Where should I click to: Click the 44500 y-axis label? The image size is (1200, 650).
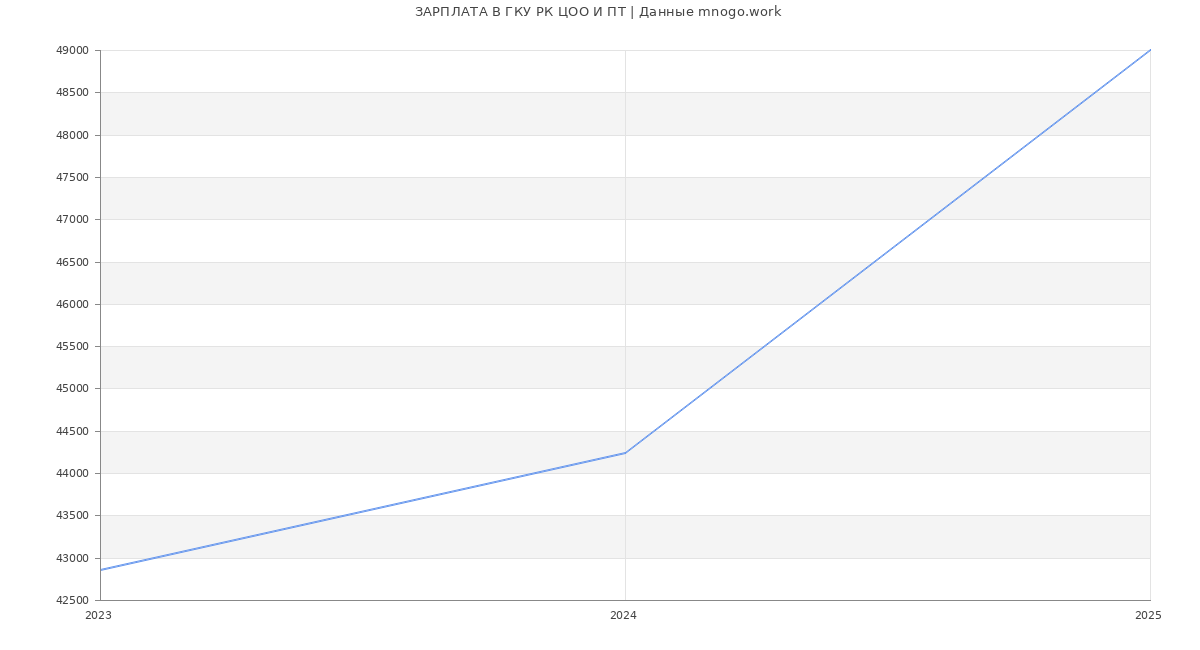point(73,431)
